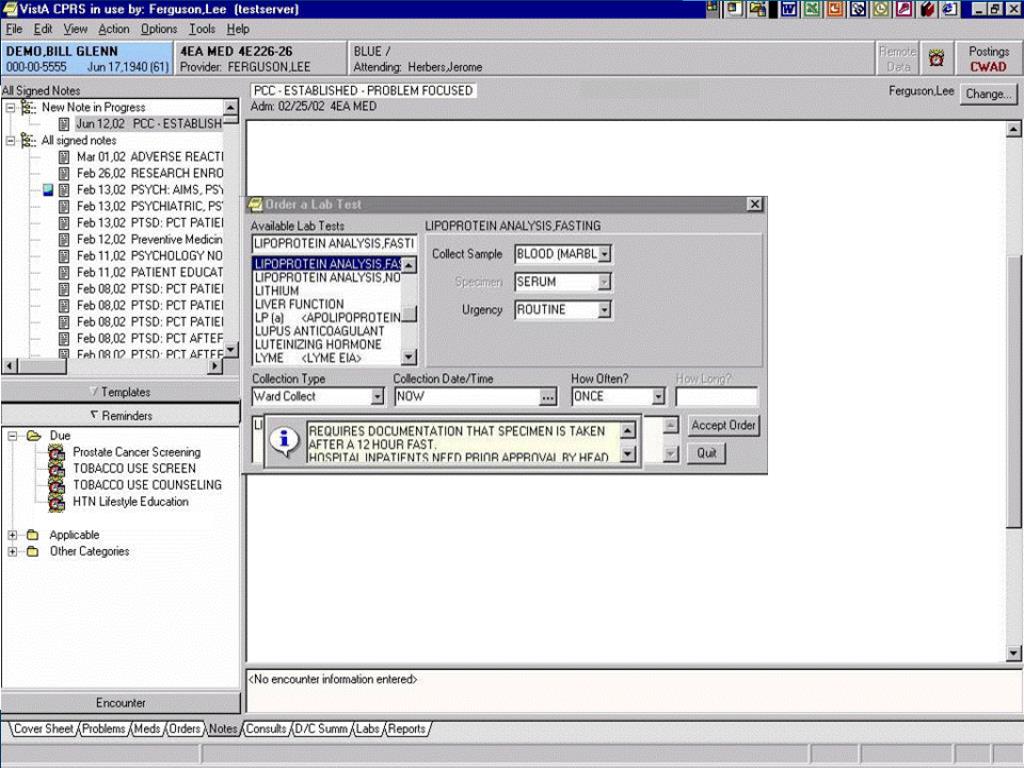Open the Urgency dropdown
1024x768 pixels.
tap(605, 310)
